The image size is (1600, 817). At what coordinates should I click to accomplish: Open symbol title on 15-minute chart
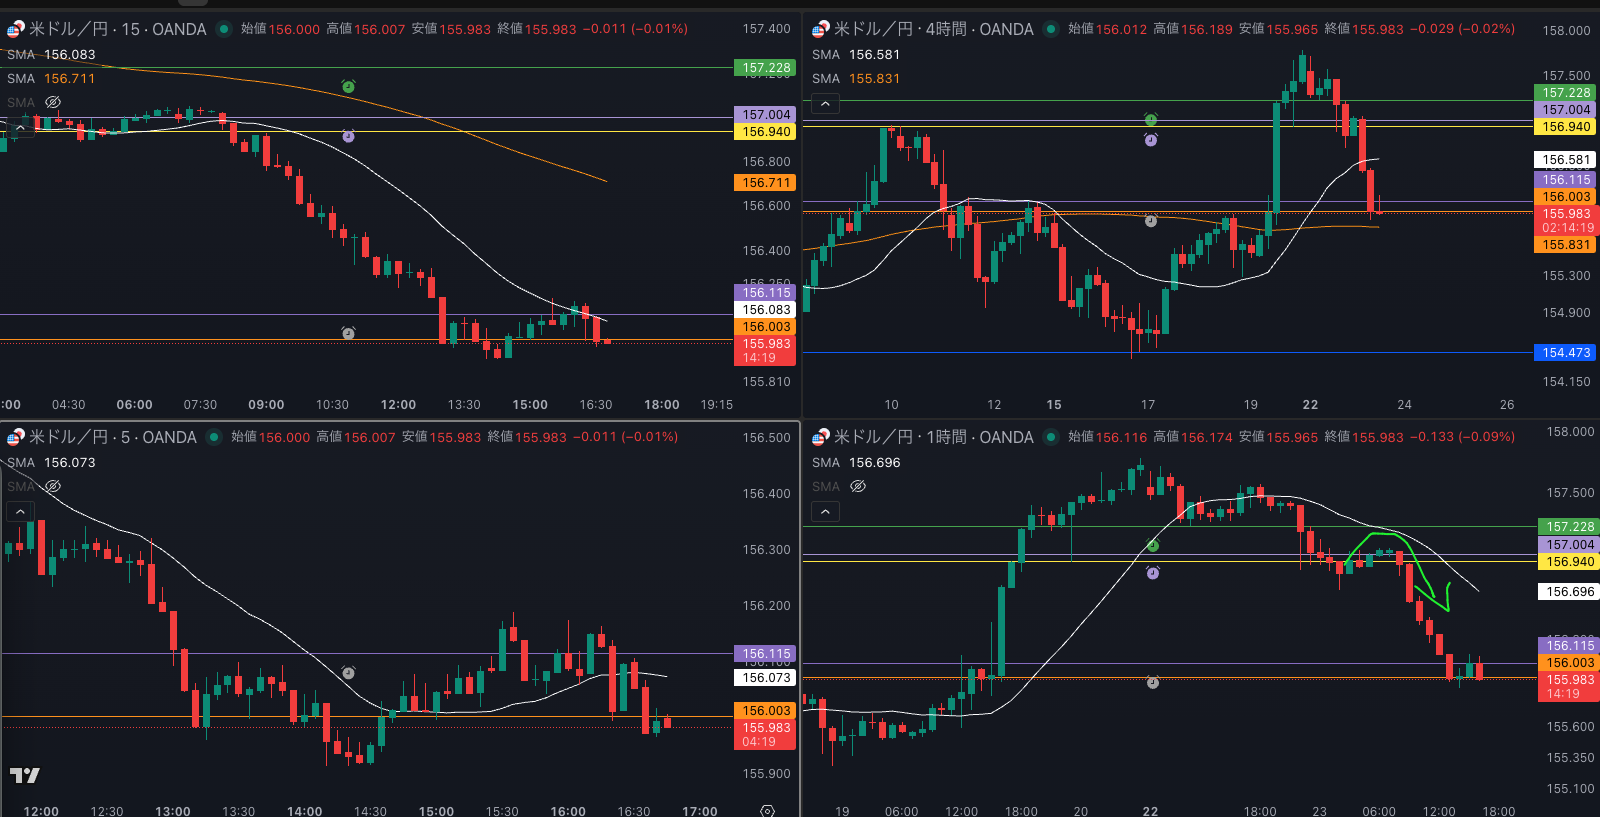pos(117,29)
